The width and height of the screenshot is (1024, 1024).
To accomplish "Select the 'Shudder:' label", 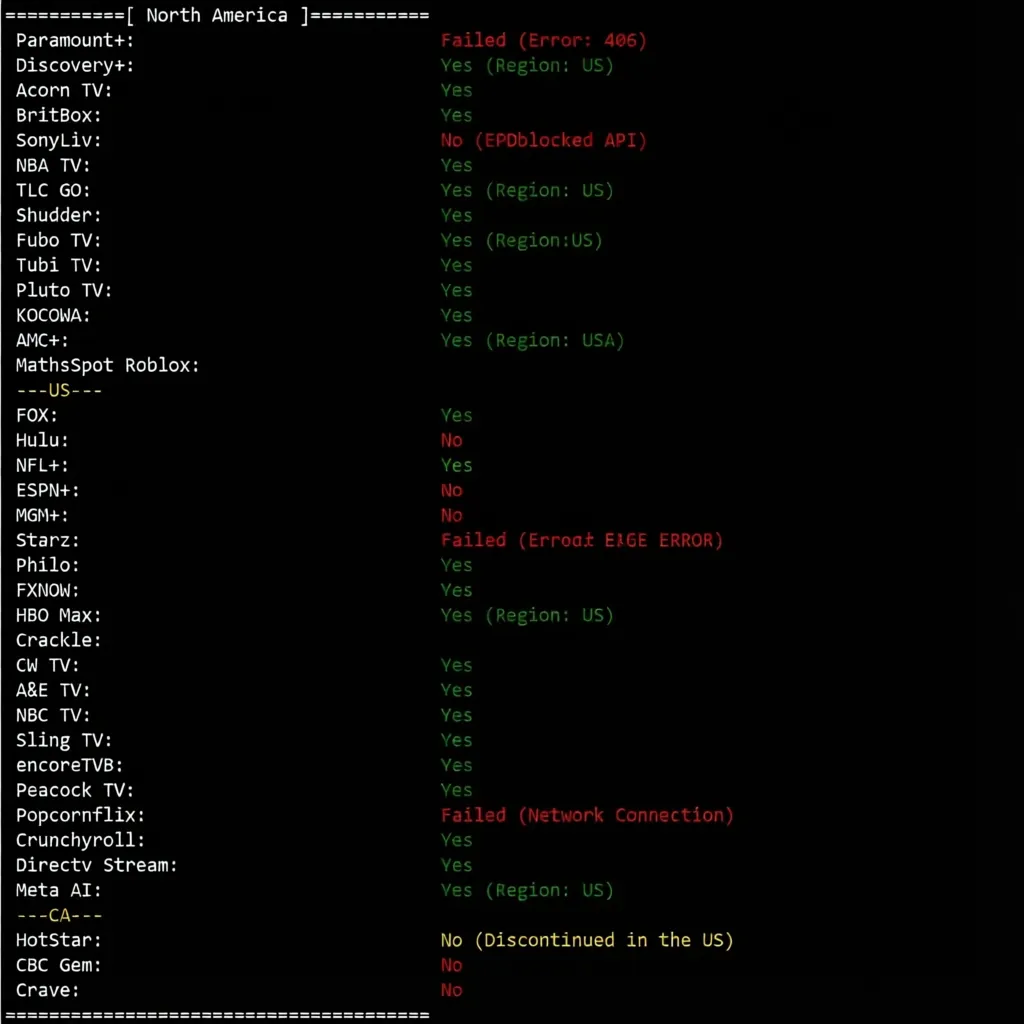I will pos(58,215).
